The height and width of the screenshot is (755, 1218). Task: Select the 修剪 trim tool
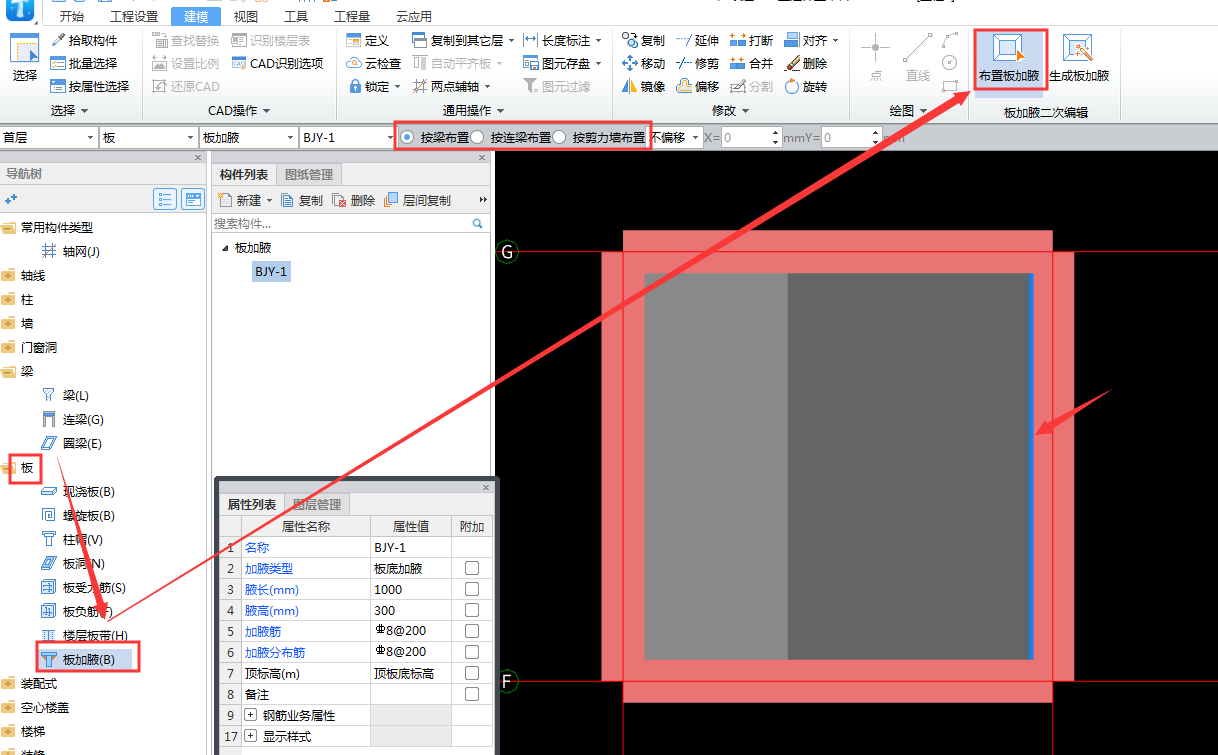coord(697,63)
